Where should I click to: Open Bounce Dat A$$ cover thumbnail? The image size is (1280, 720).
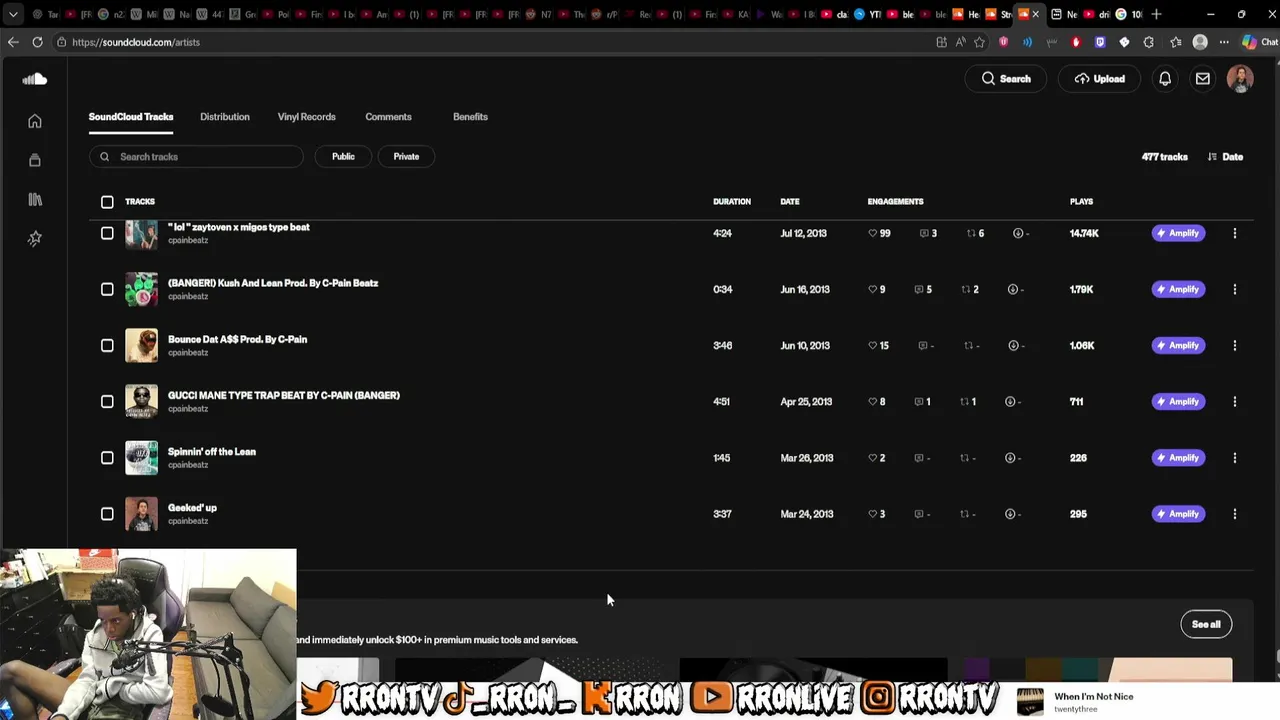(141, 345)
